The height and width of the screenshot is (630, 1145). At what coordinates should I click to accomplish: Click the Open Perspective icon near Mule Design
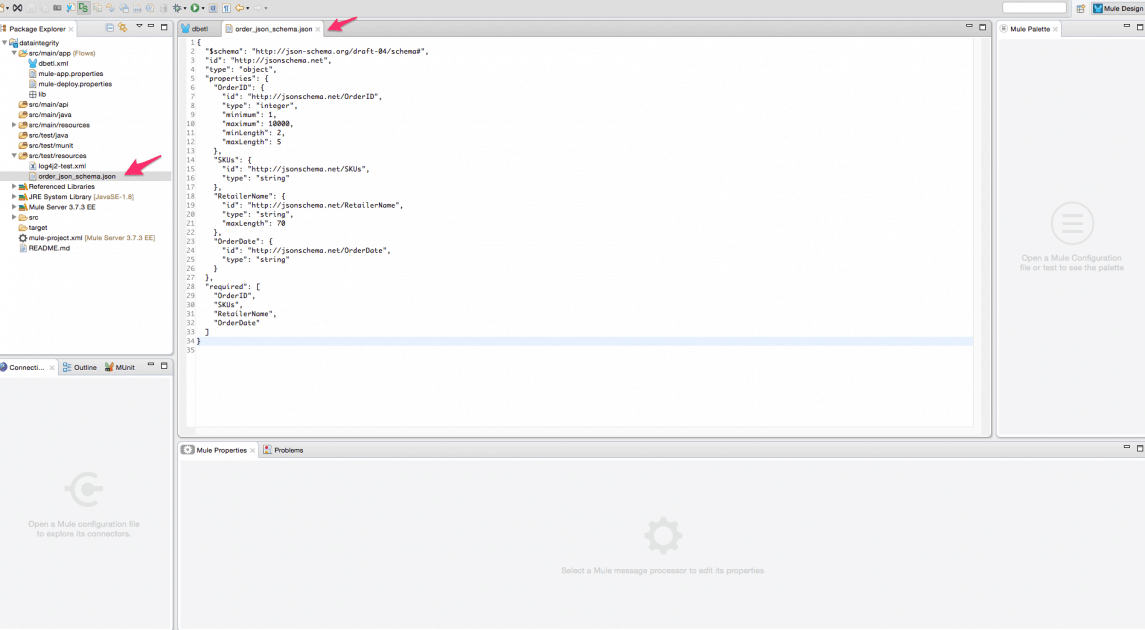point(1081,8)
